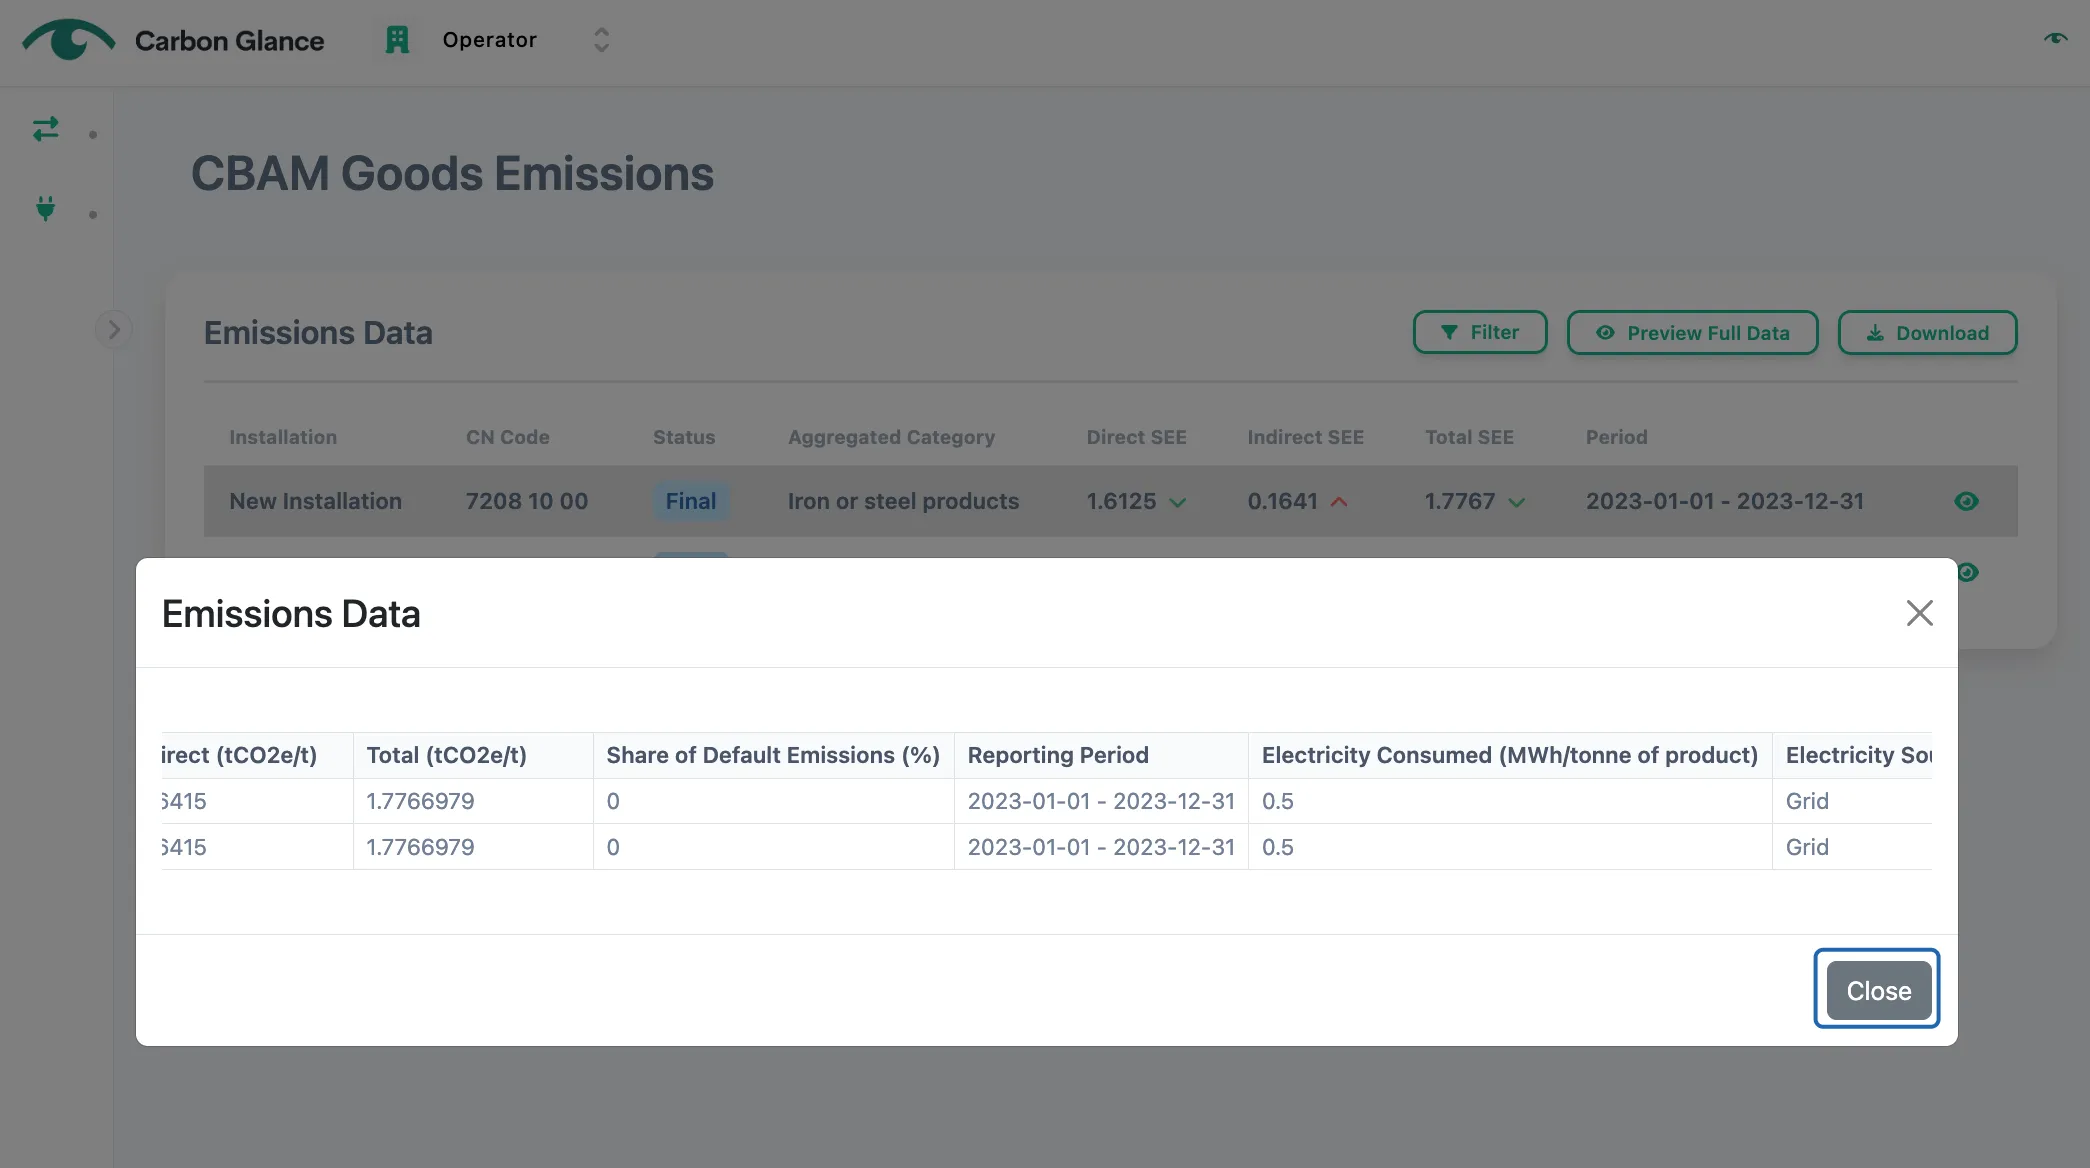Select the first 1.7766979 value in the dialog table
The width and height of the screenshot is (2090, 1168).
[x=420, y=801]
